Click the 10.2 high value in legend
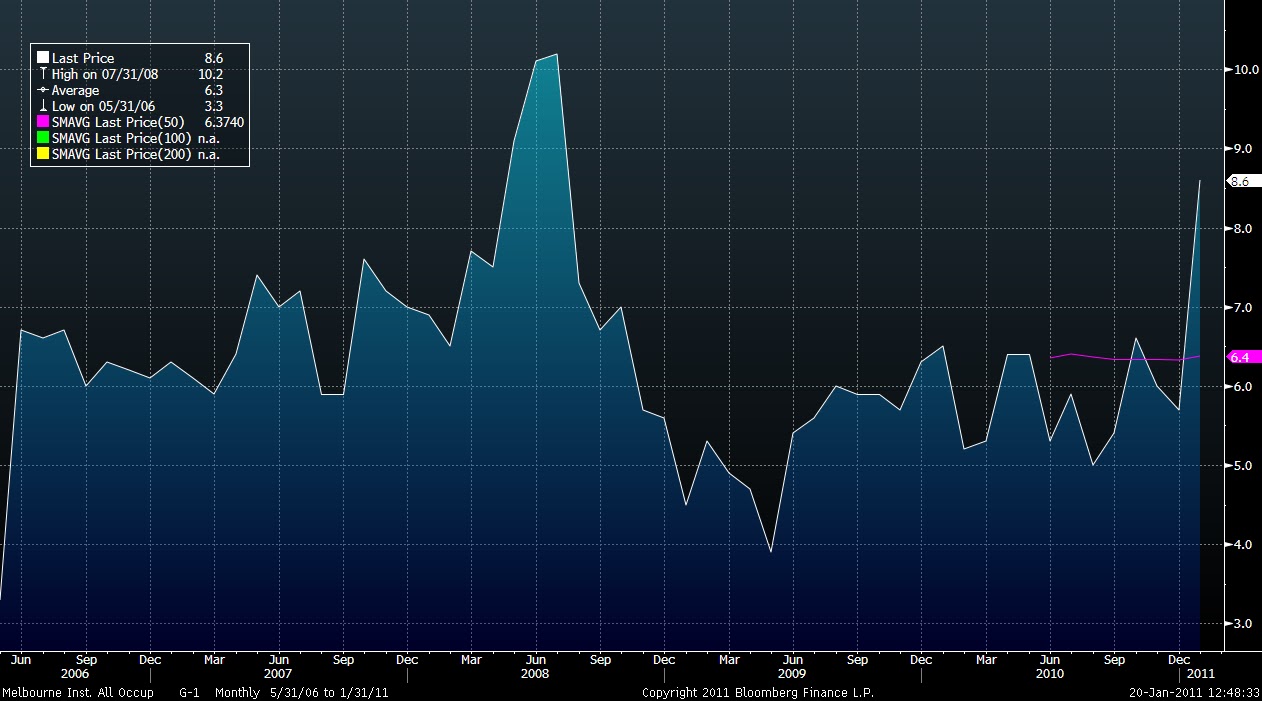The width and height of the screenshot is (1262, 701). click(x=210, y=75)
